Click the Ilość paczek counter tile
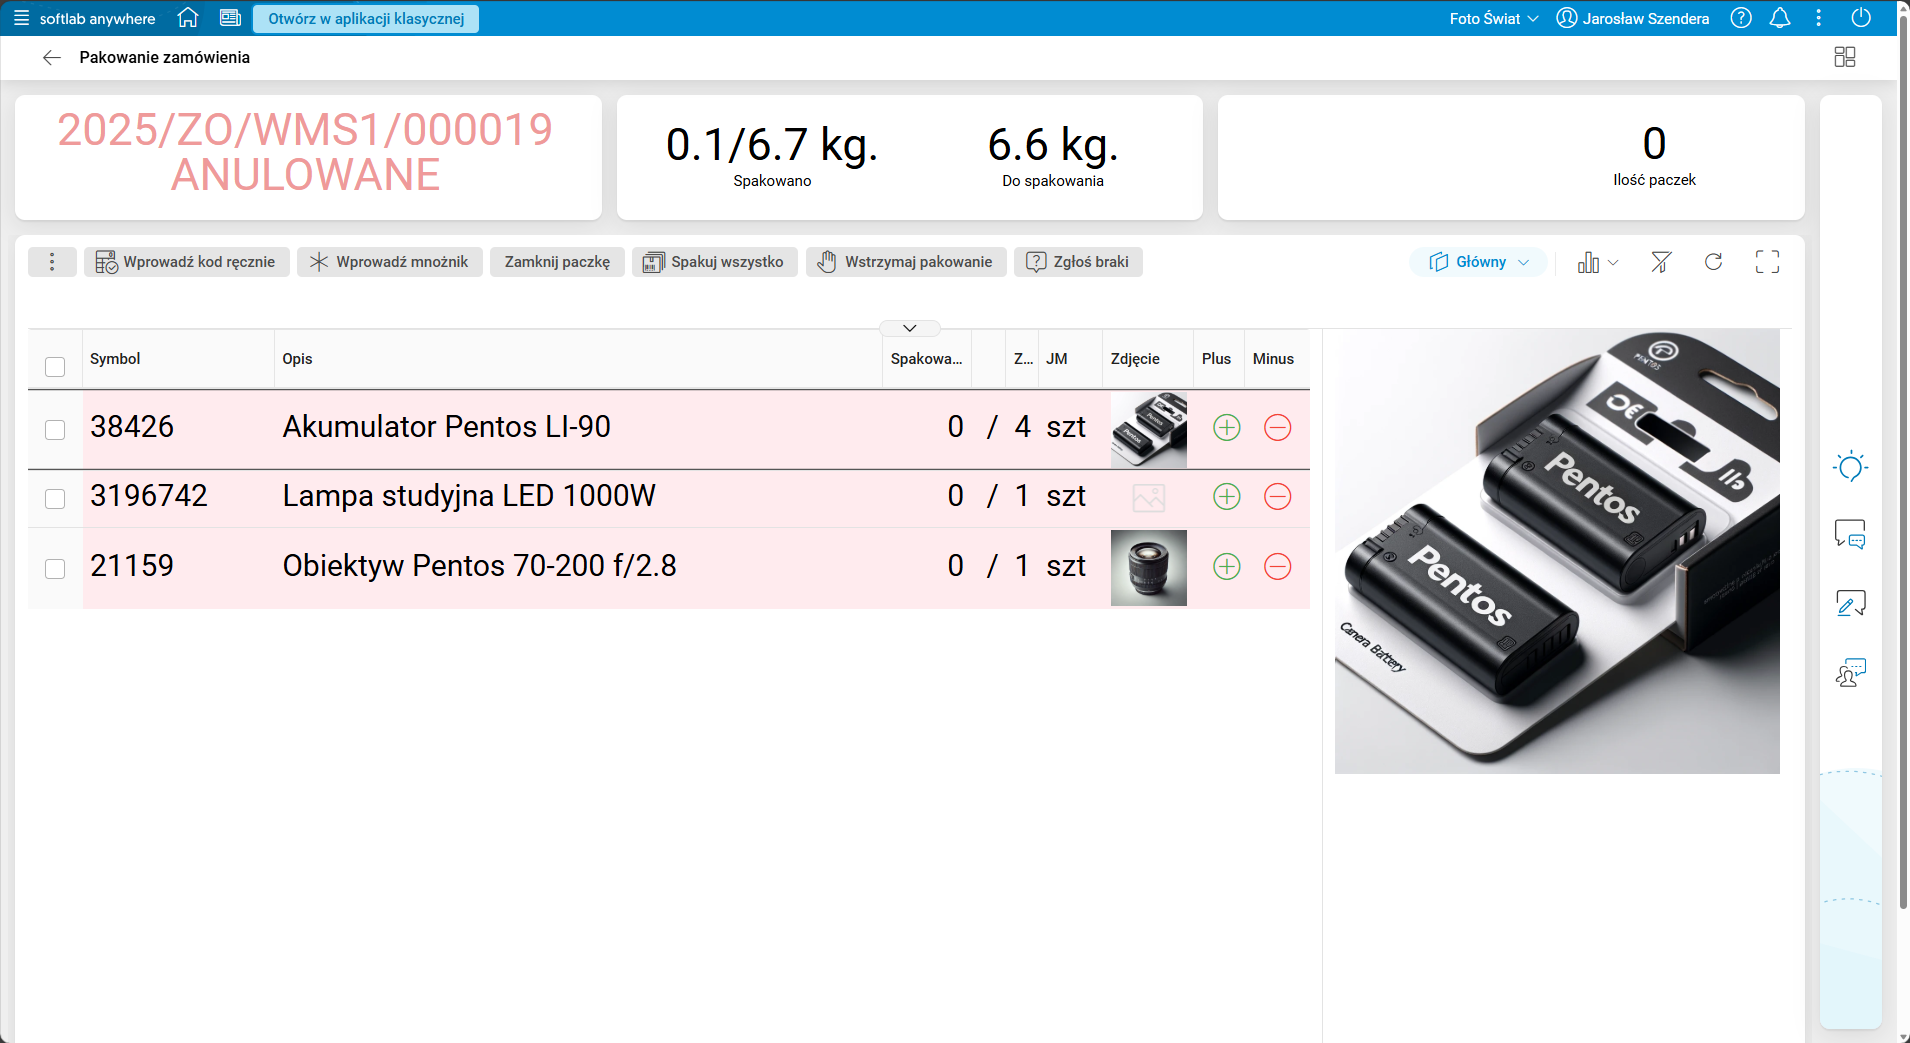Screen dimensions: 1910x1043 coord(1511,157)
